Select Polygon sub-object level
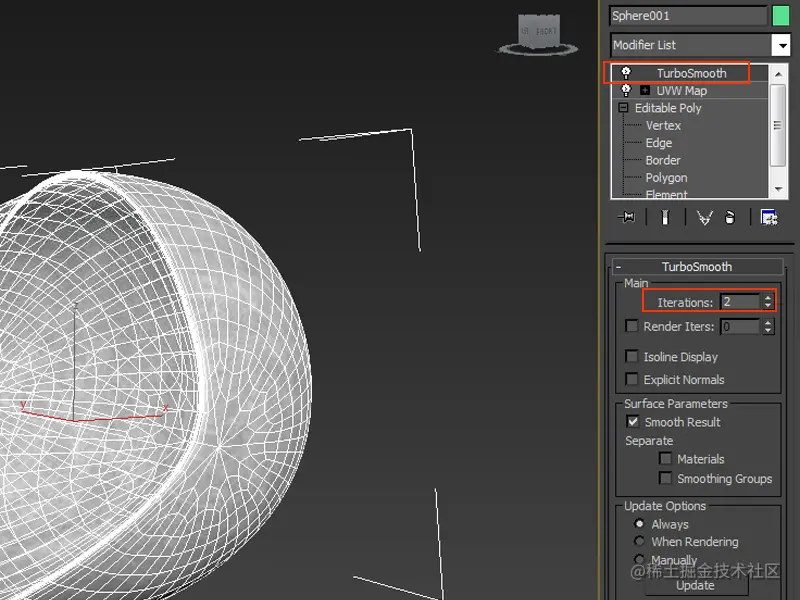Screen dimensions: 800x600 coord(666,178)
